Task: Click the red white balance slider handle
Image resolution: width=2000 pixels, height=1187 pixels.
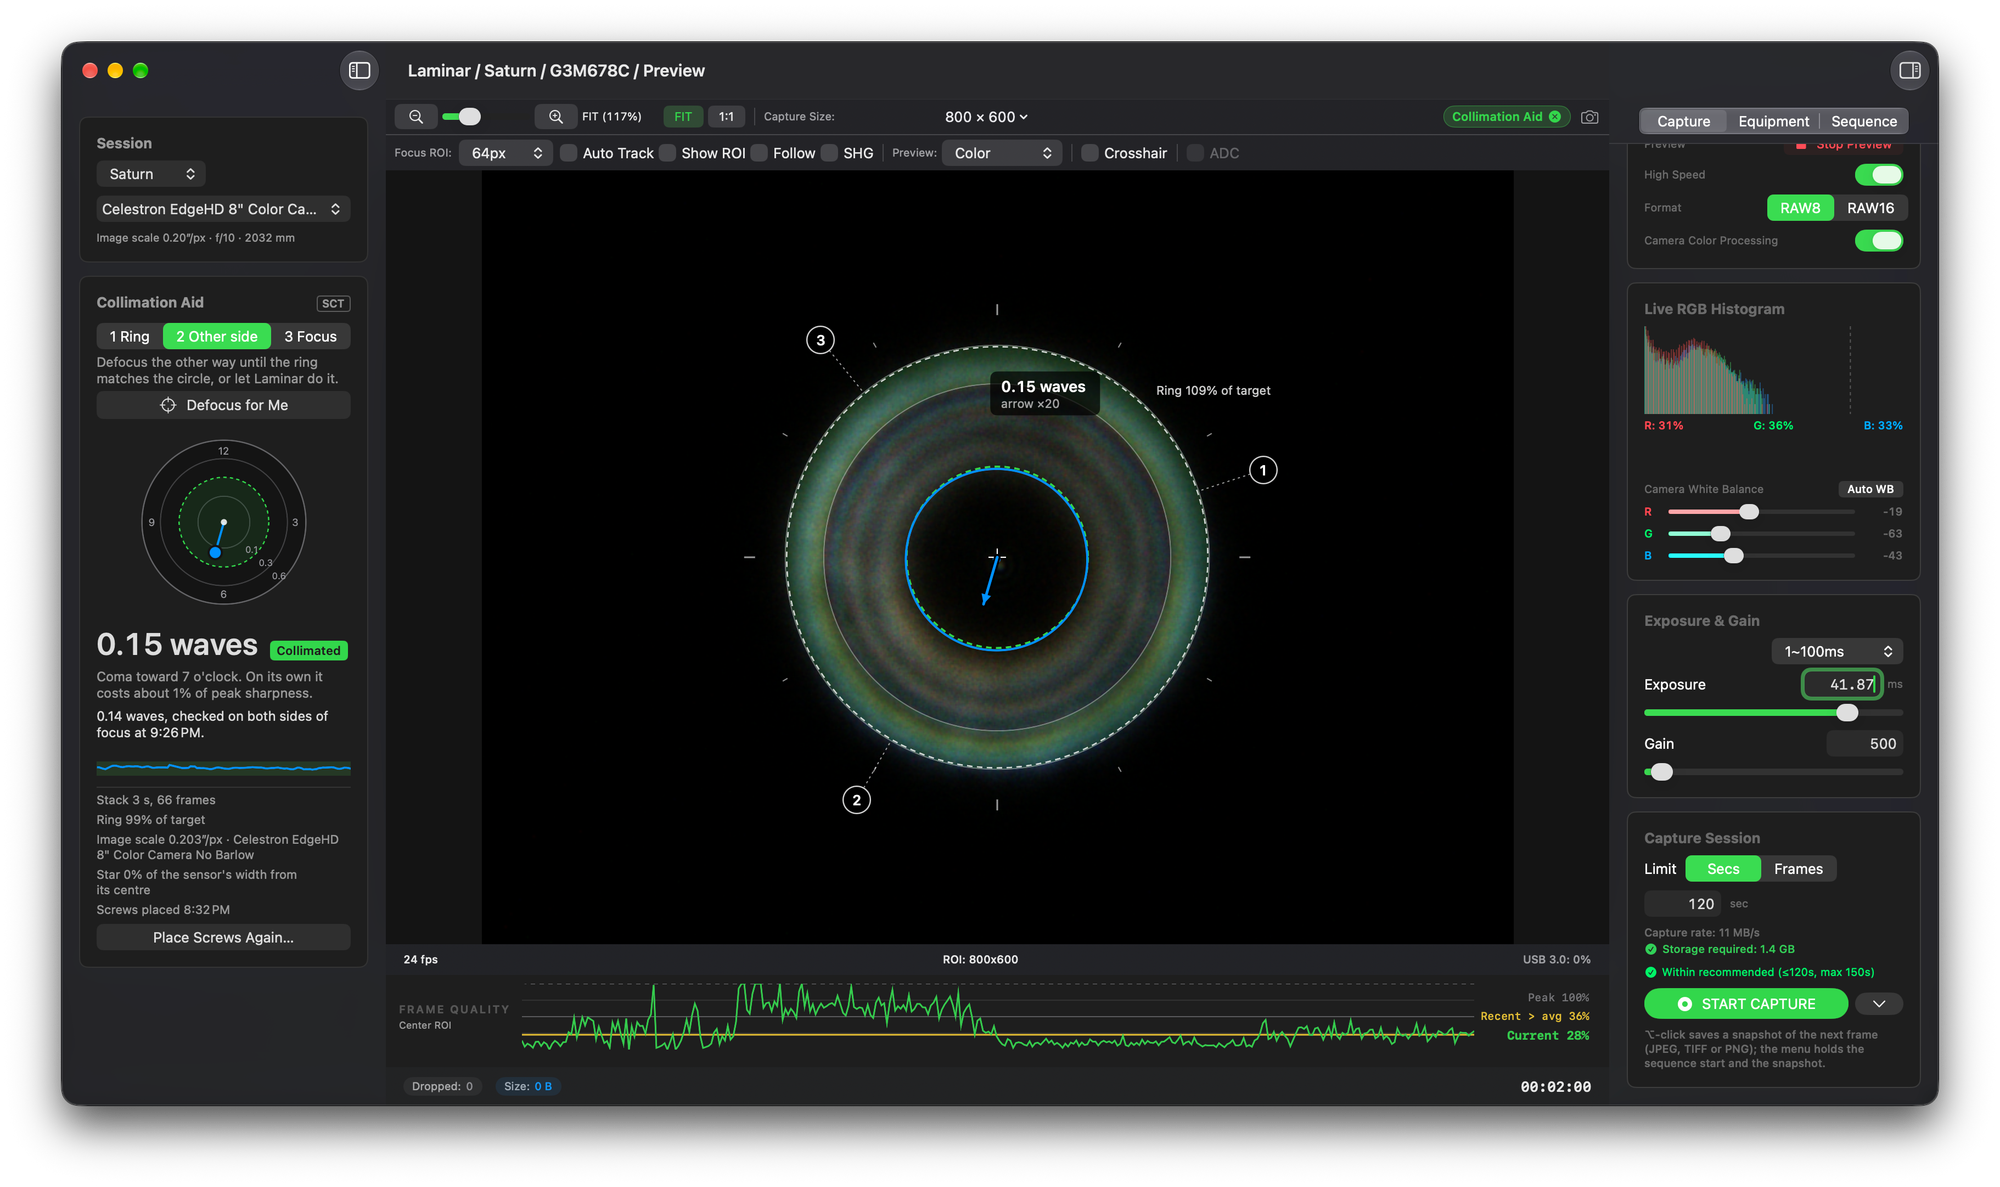Action: [x=1749, y=512]
